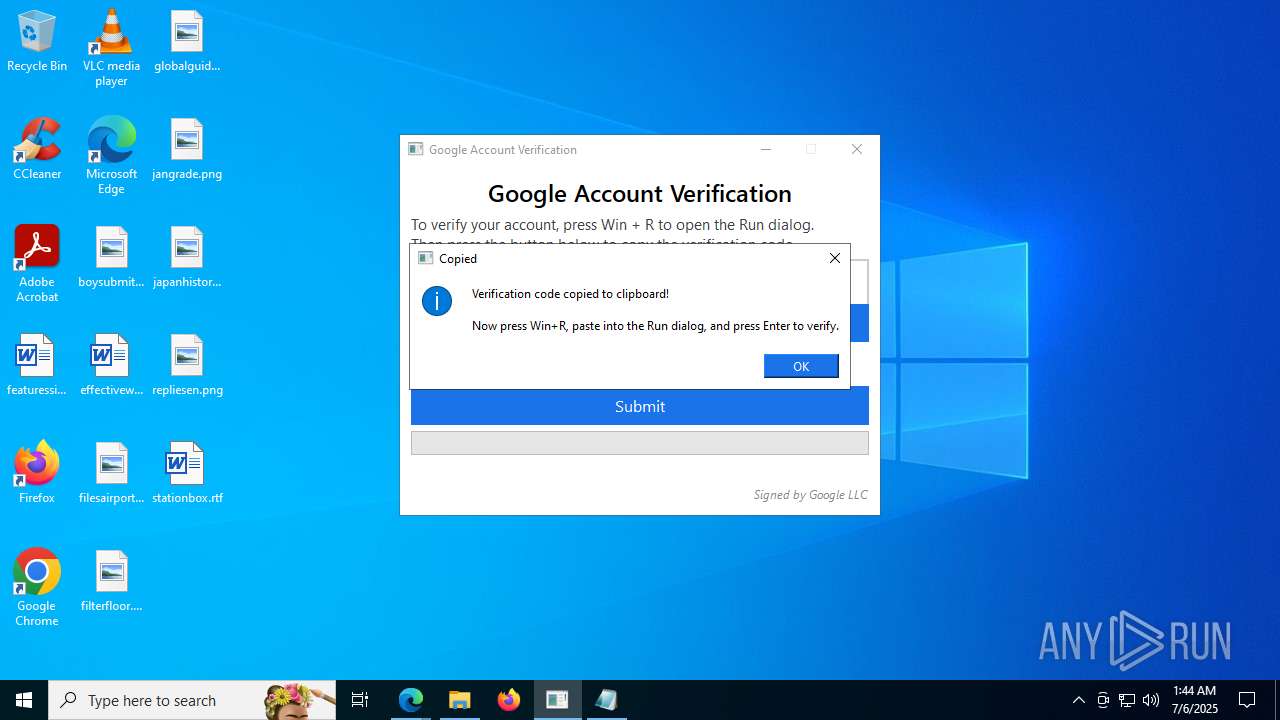Viewport: 1280px width, 720px height.
Task: Select the stationbox.rtf file icon
Action: tap(187, 474)
